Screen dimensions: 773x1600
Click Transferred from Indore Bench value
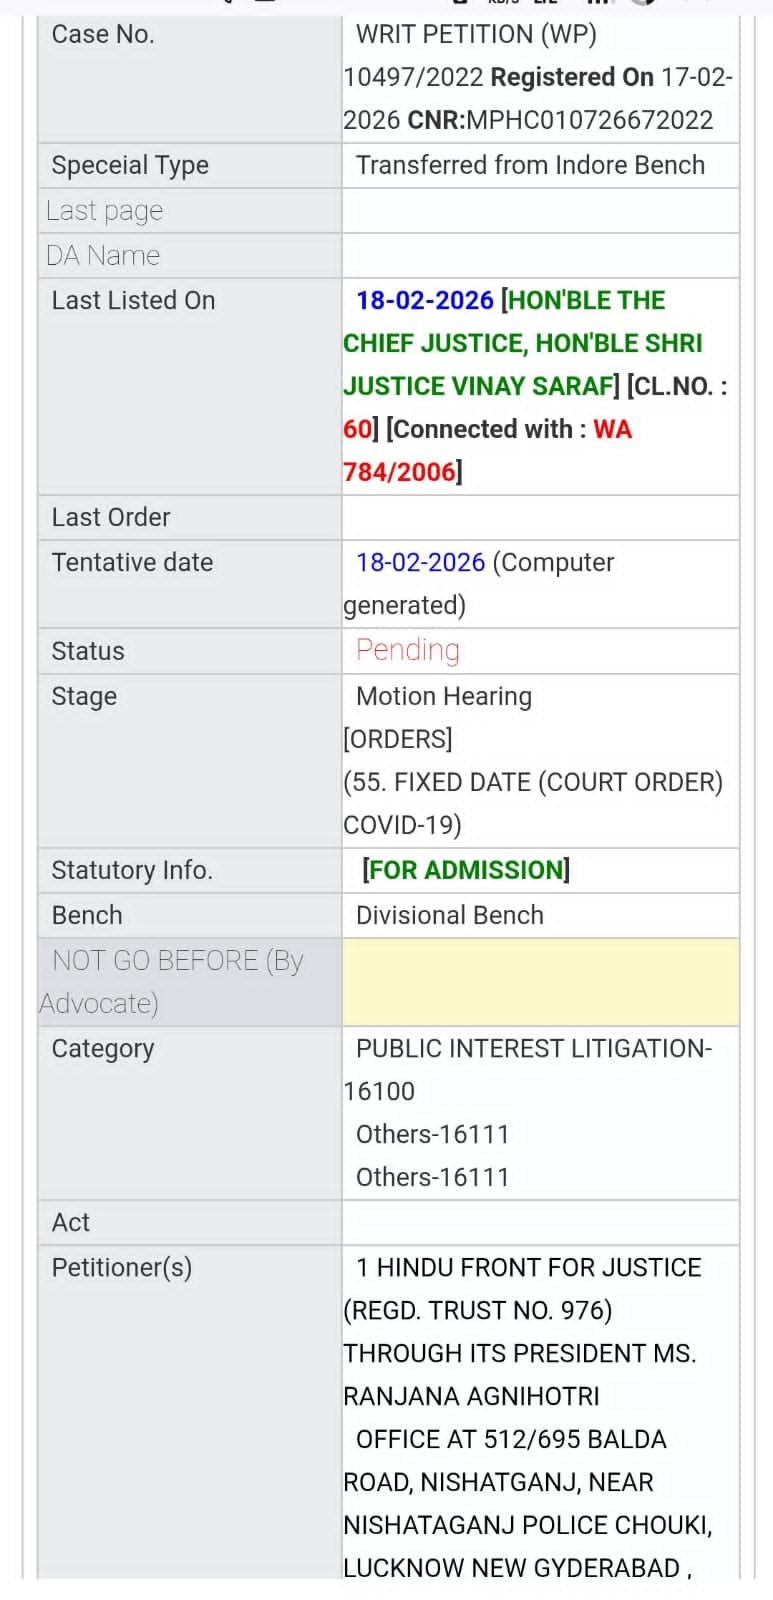(530, 165)
